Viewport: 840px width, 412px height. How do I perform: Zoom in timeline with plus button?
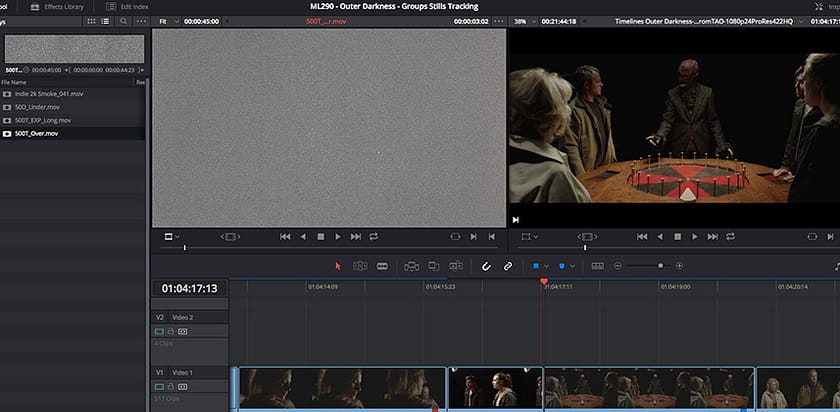pos(679,266)
